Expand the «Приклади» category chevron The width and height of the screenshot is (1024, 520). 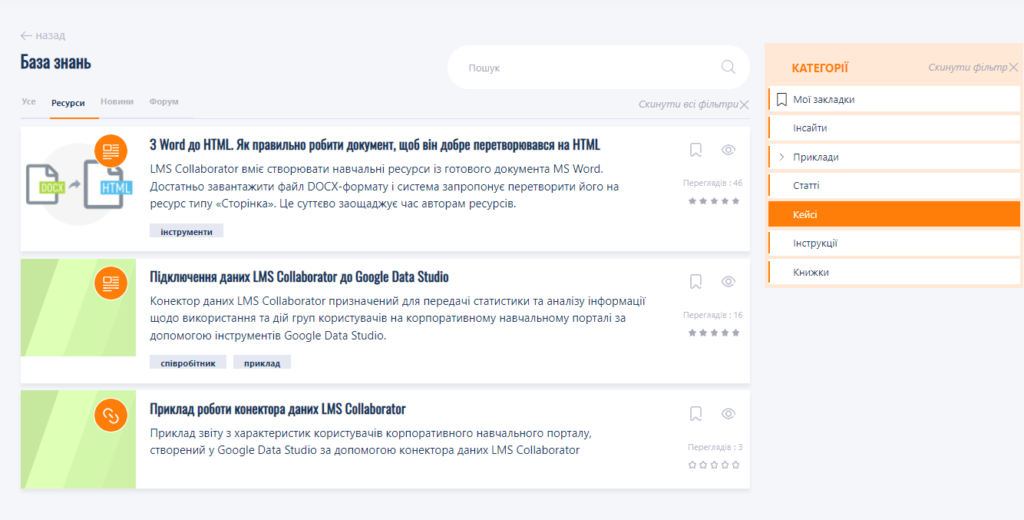coord(781,157)
